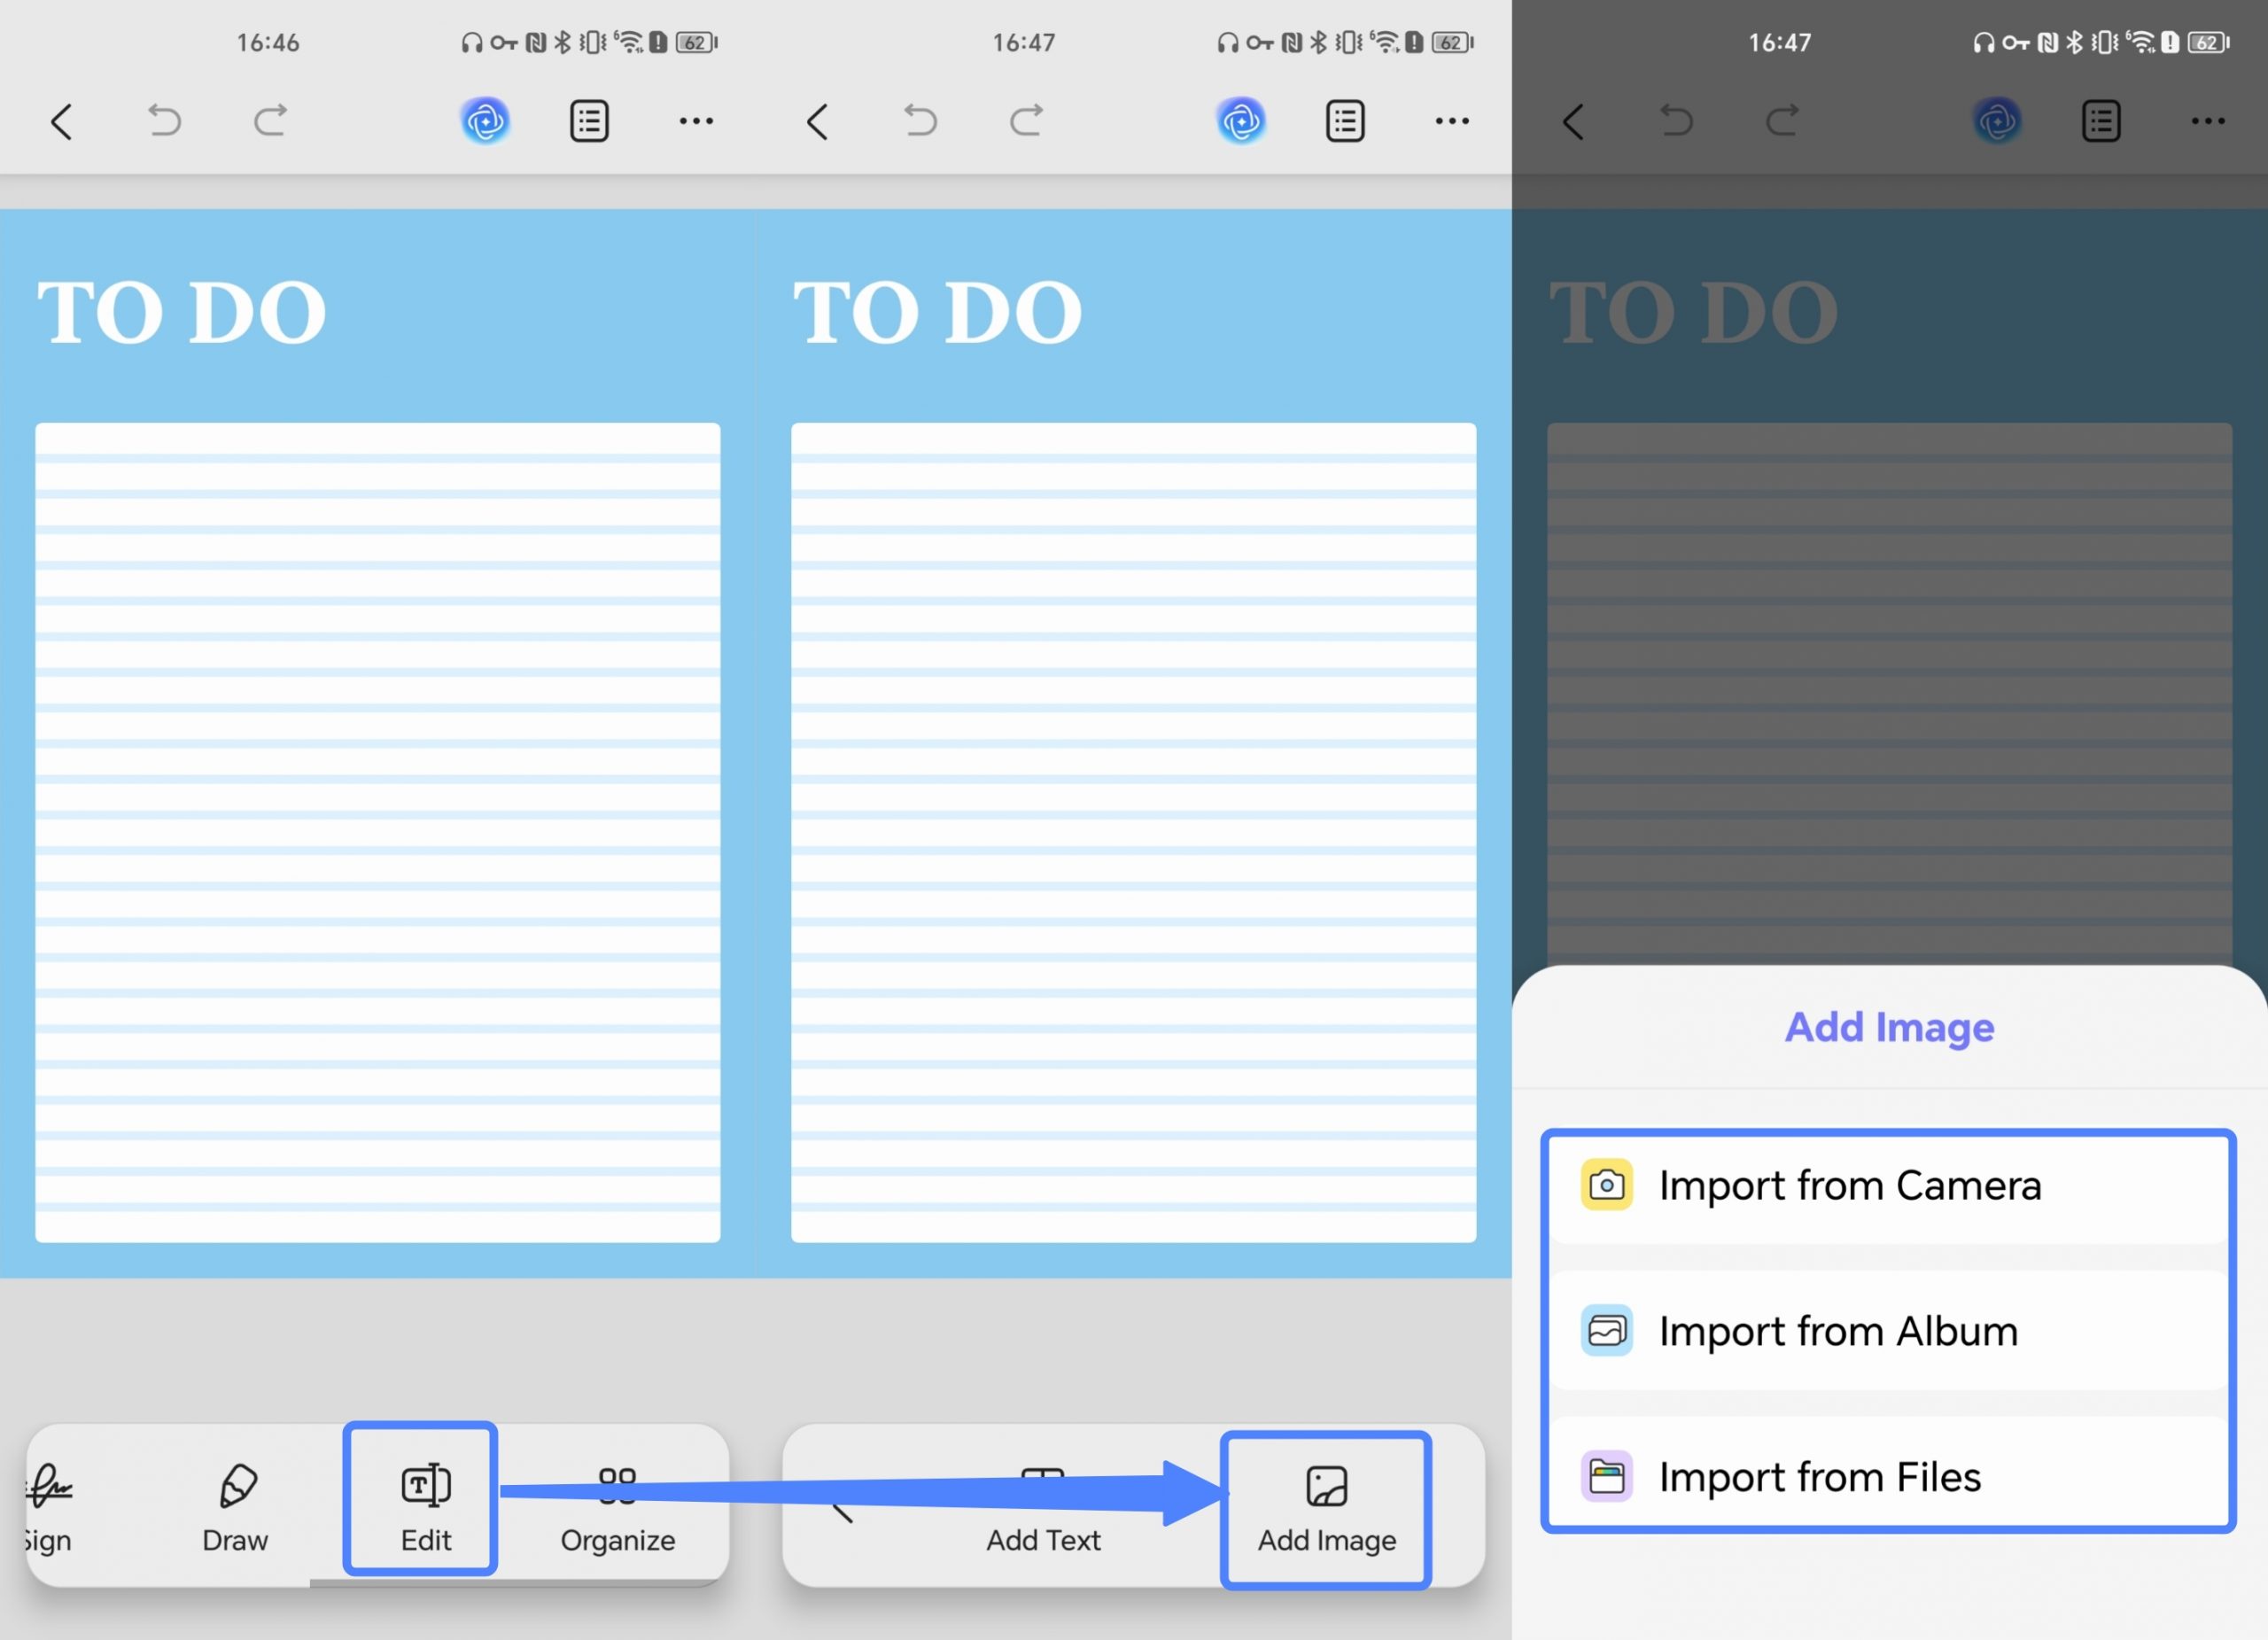Tap the battery indicator in the left status bar
Image resolution: width=2268 pixels, height=1640 pixels.
pos(697,43)
